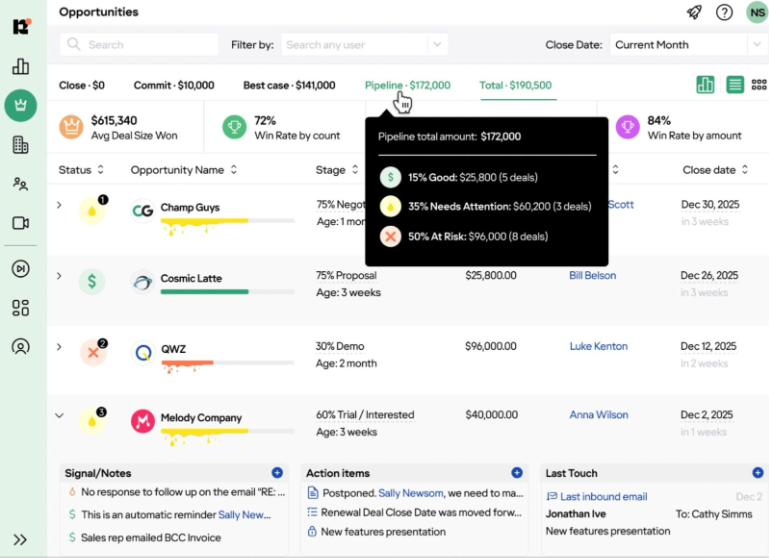Switch to list view icon
This screenshot has height=558, width=769.
pyautogui.click(x=735, y=85)
